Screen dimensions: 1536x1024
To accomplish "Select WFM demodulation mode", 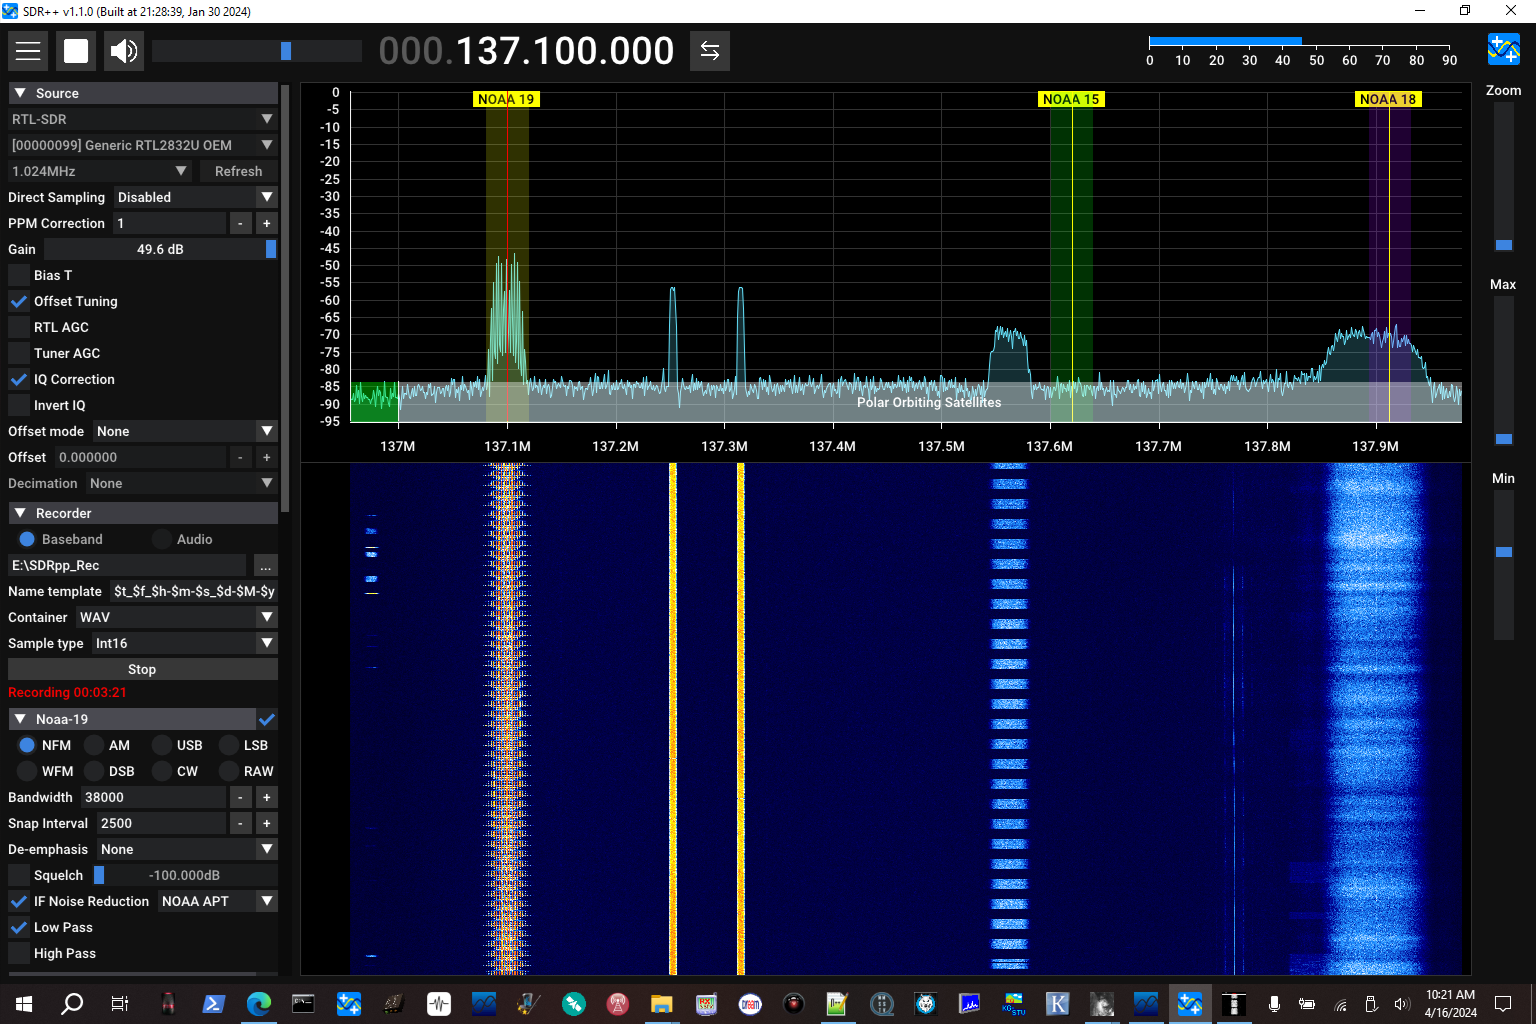I will point(27,771).
